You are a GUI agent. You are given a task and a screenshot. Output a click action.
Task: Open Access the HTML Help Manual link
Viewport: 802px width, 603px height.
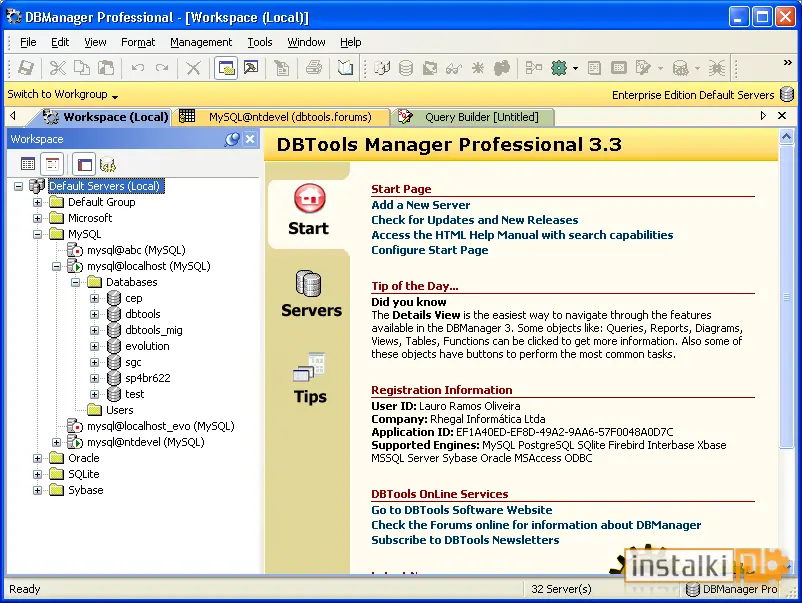point(522,235)
